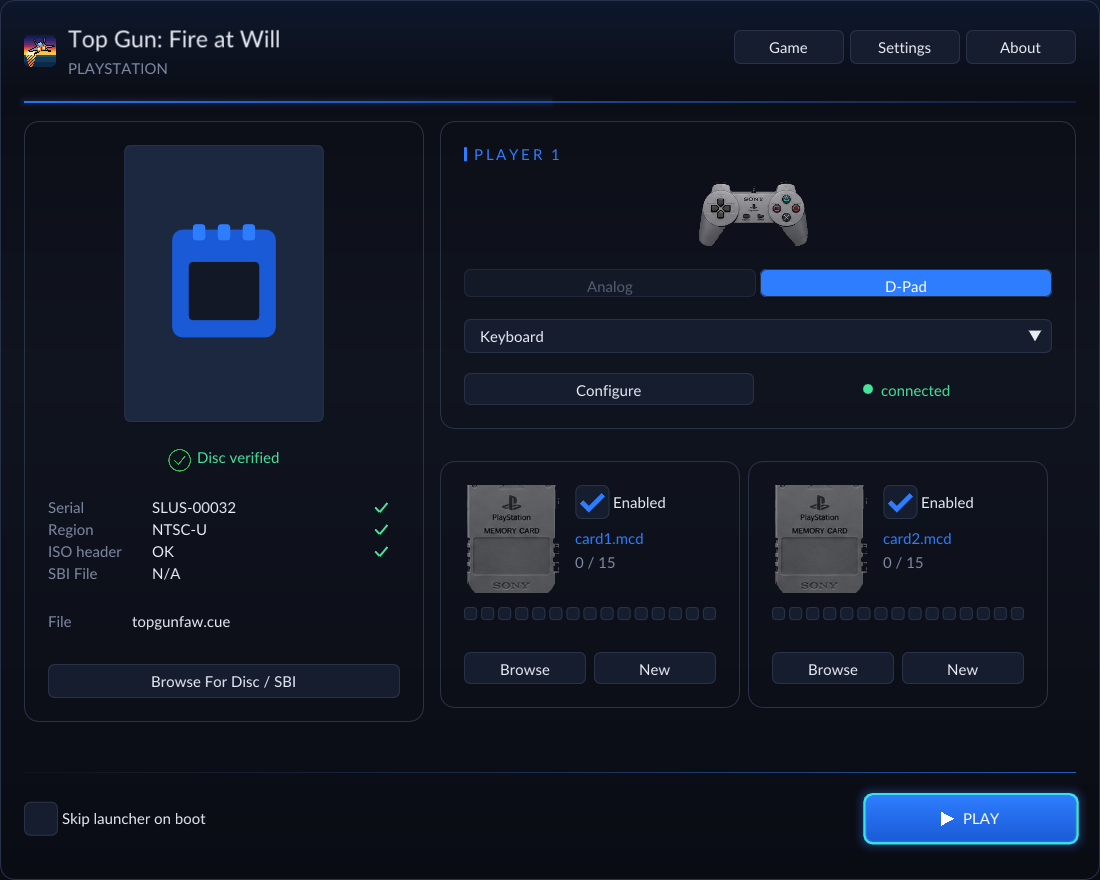
Task: Open the Keyboard input device dropdown
Action: [758, 336]
